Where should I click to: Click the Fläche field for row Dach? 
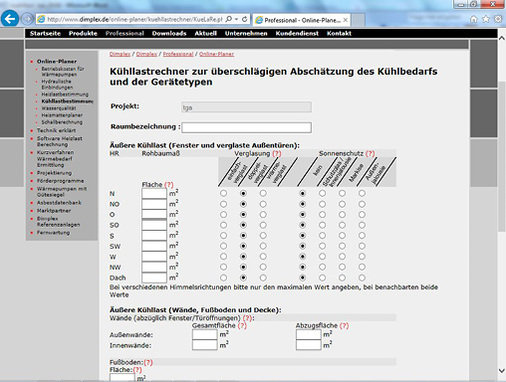click(x=154, y=278)
